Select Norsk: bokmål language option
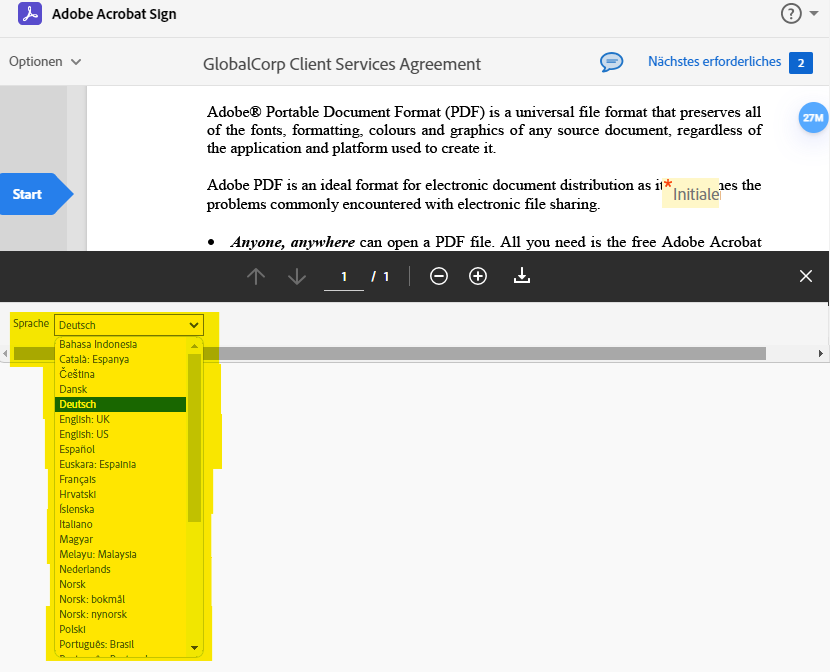Screen dimensions: 830x672 (121, 599)
